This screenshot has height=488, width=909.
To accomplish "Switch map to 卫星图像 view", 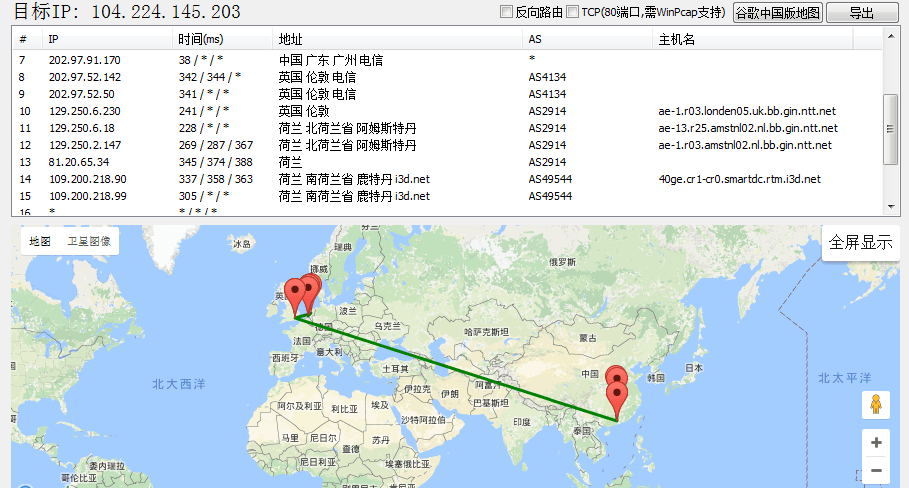I will pyautogui.click(x=88, y=242).
